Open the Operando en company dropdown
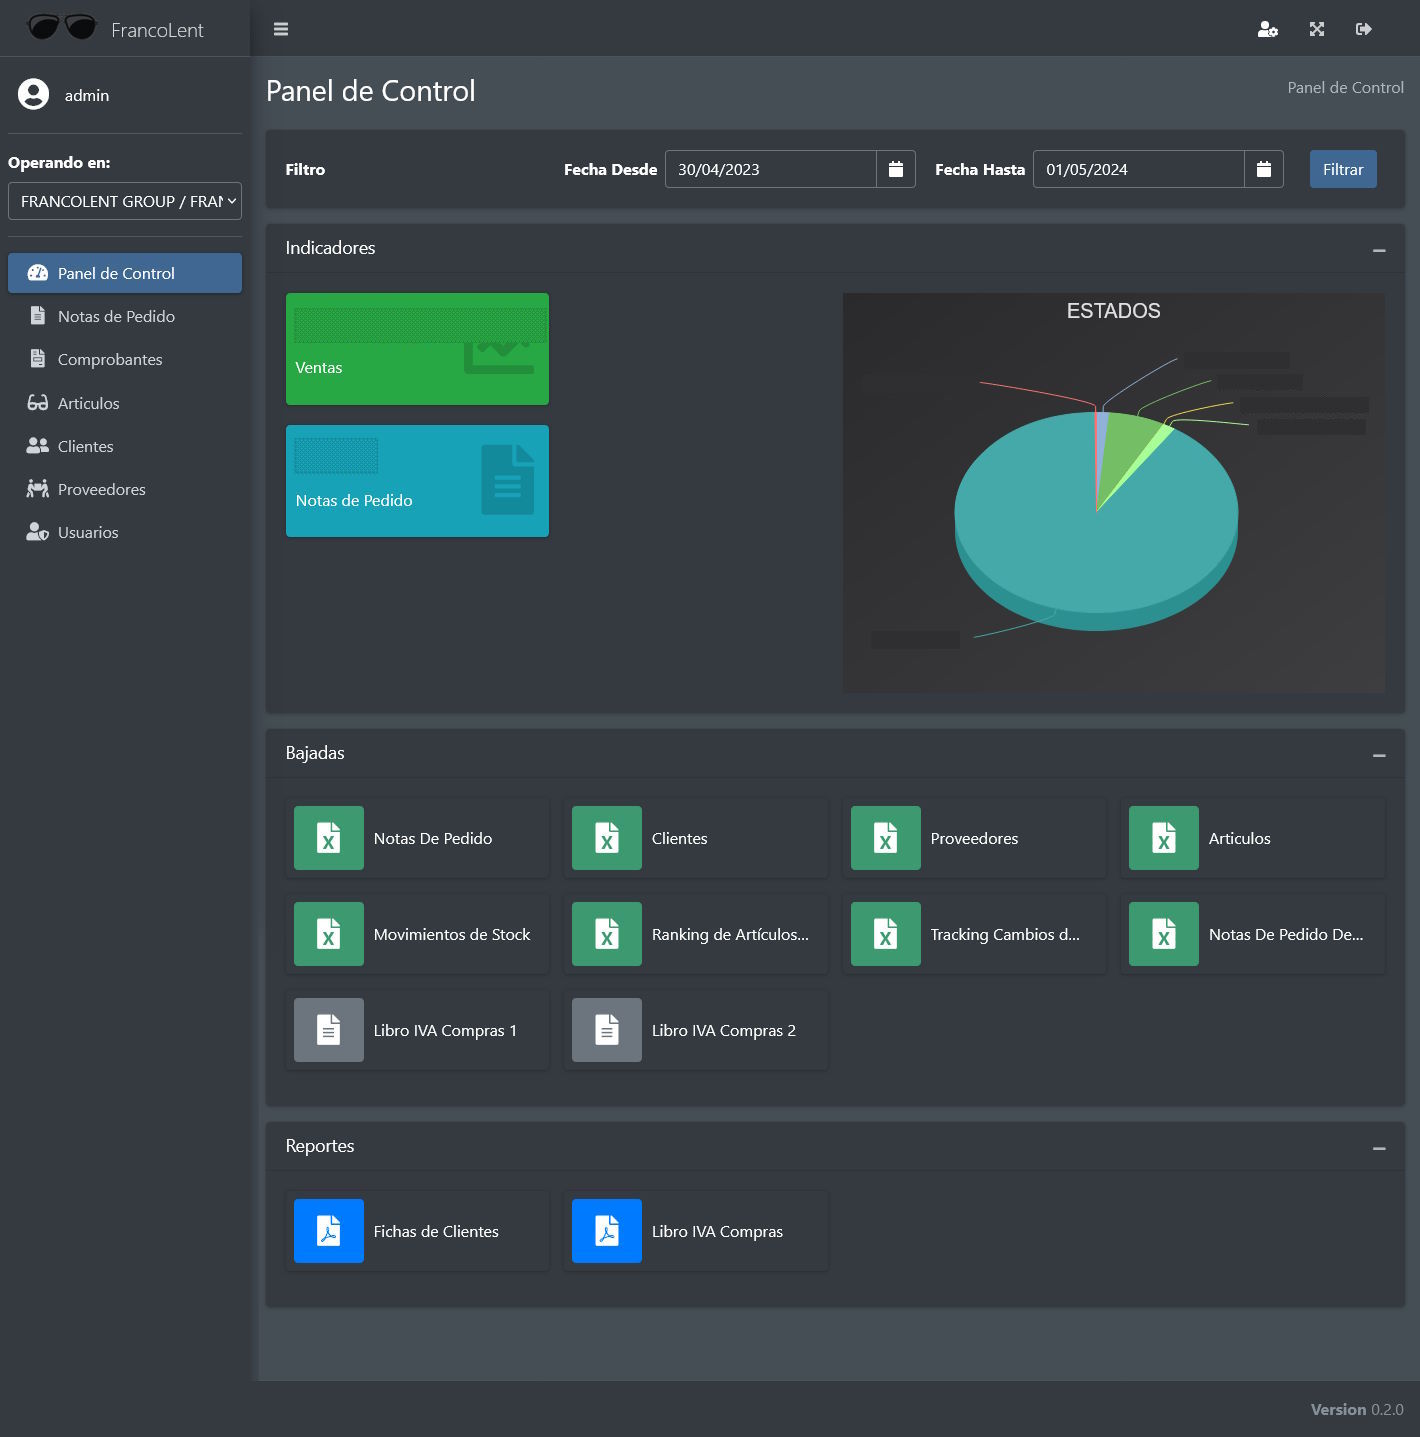Image resolution: width=1420 pixels, height=1437 pixels. [125, 201]
